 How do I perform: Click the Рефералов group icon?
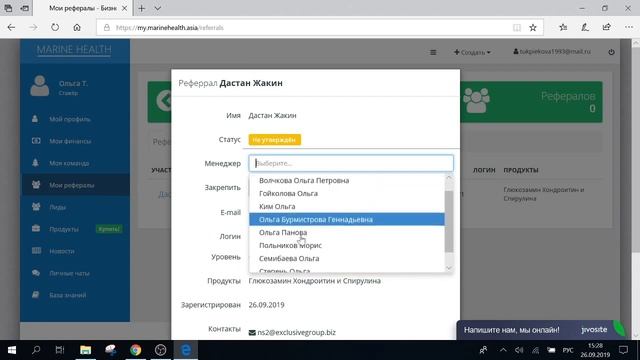(x=476, y=101)
